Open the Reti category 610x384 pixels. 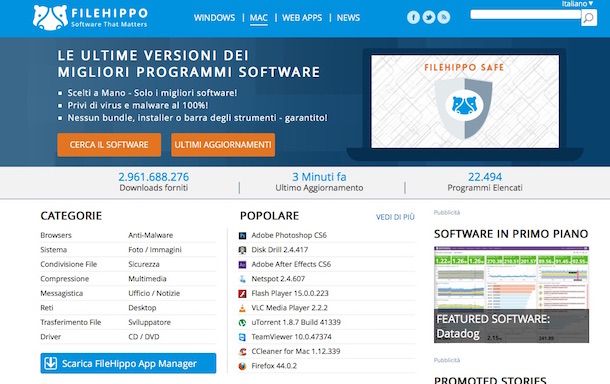47,307
